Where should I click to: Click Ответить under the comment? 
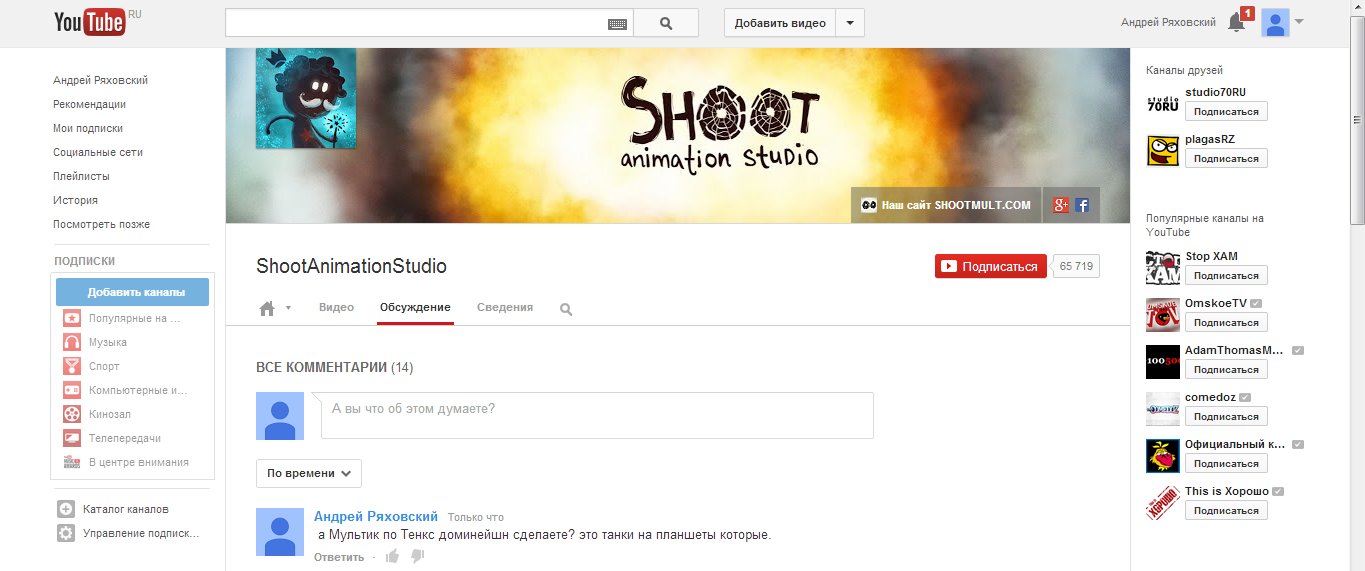(339, 557)
